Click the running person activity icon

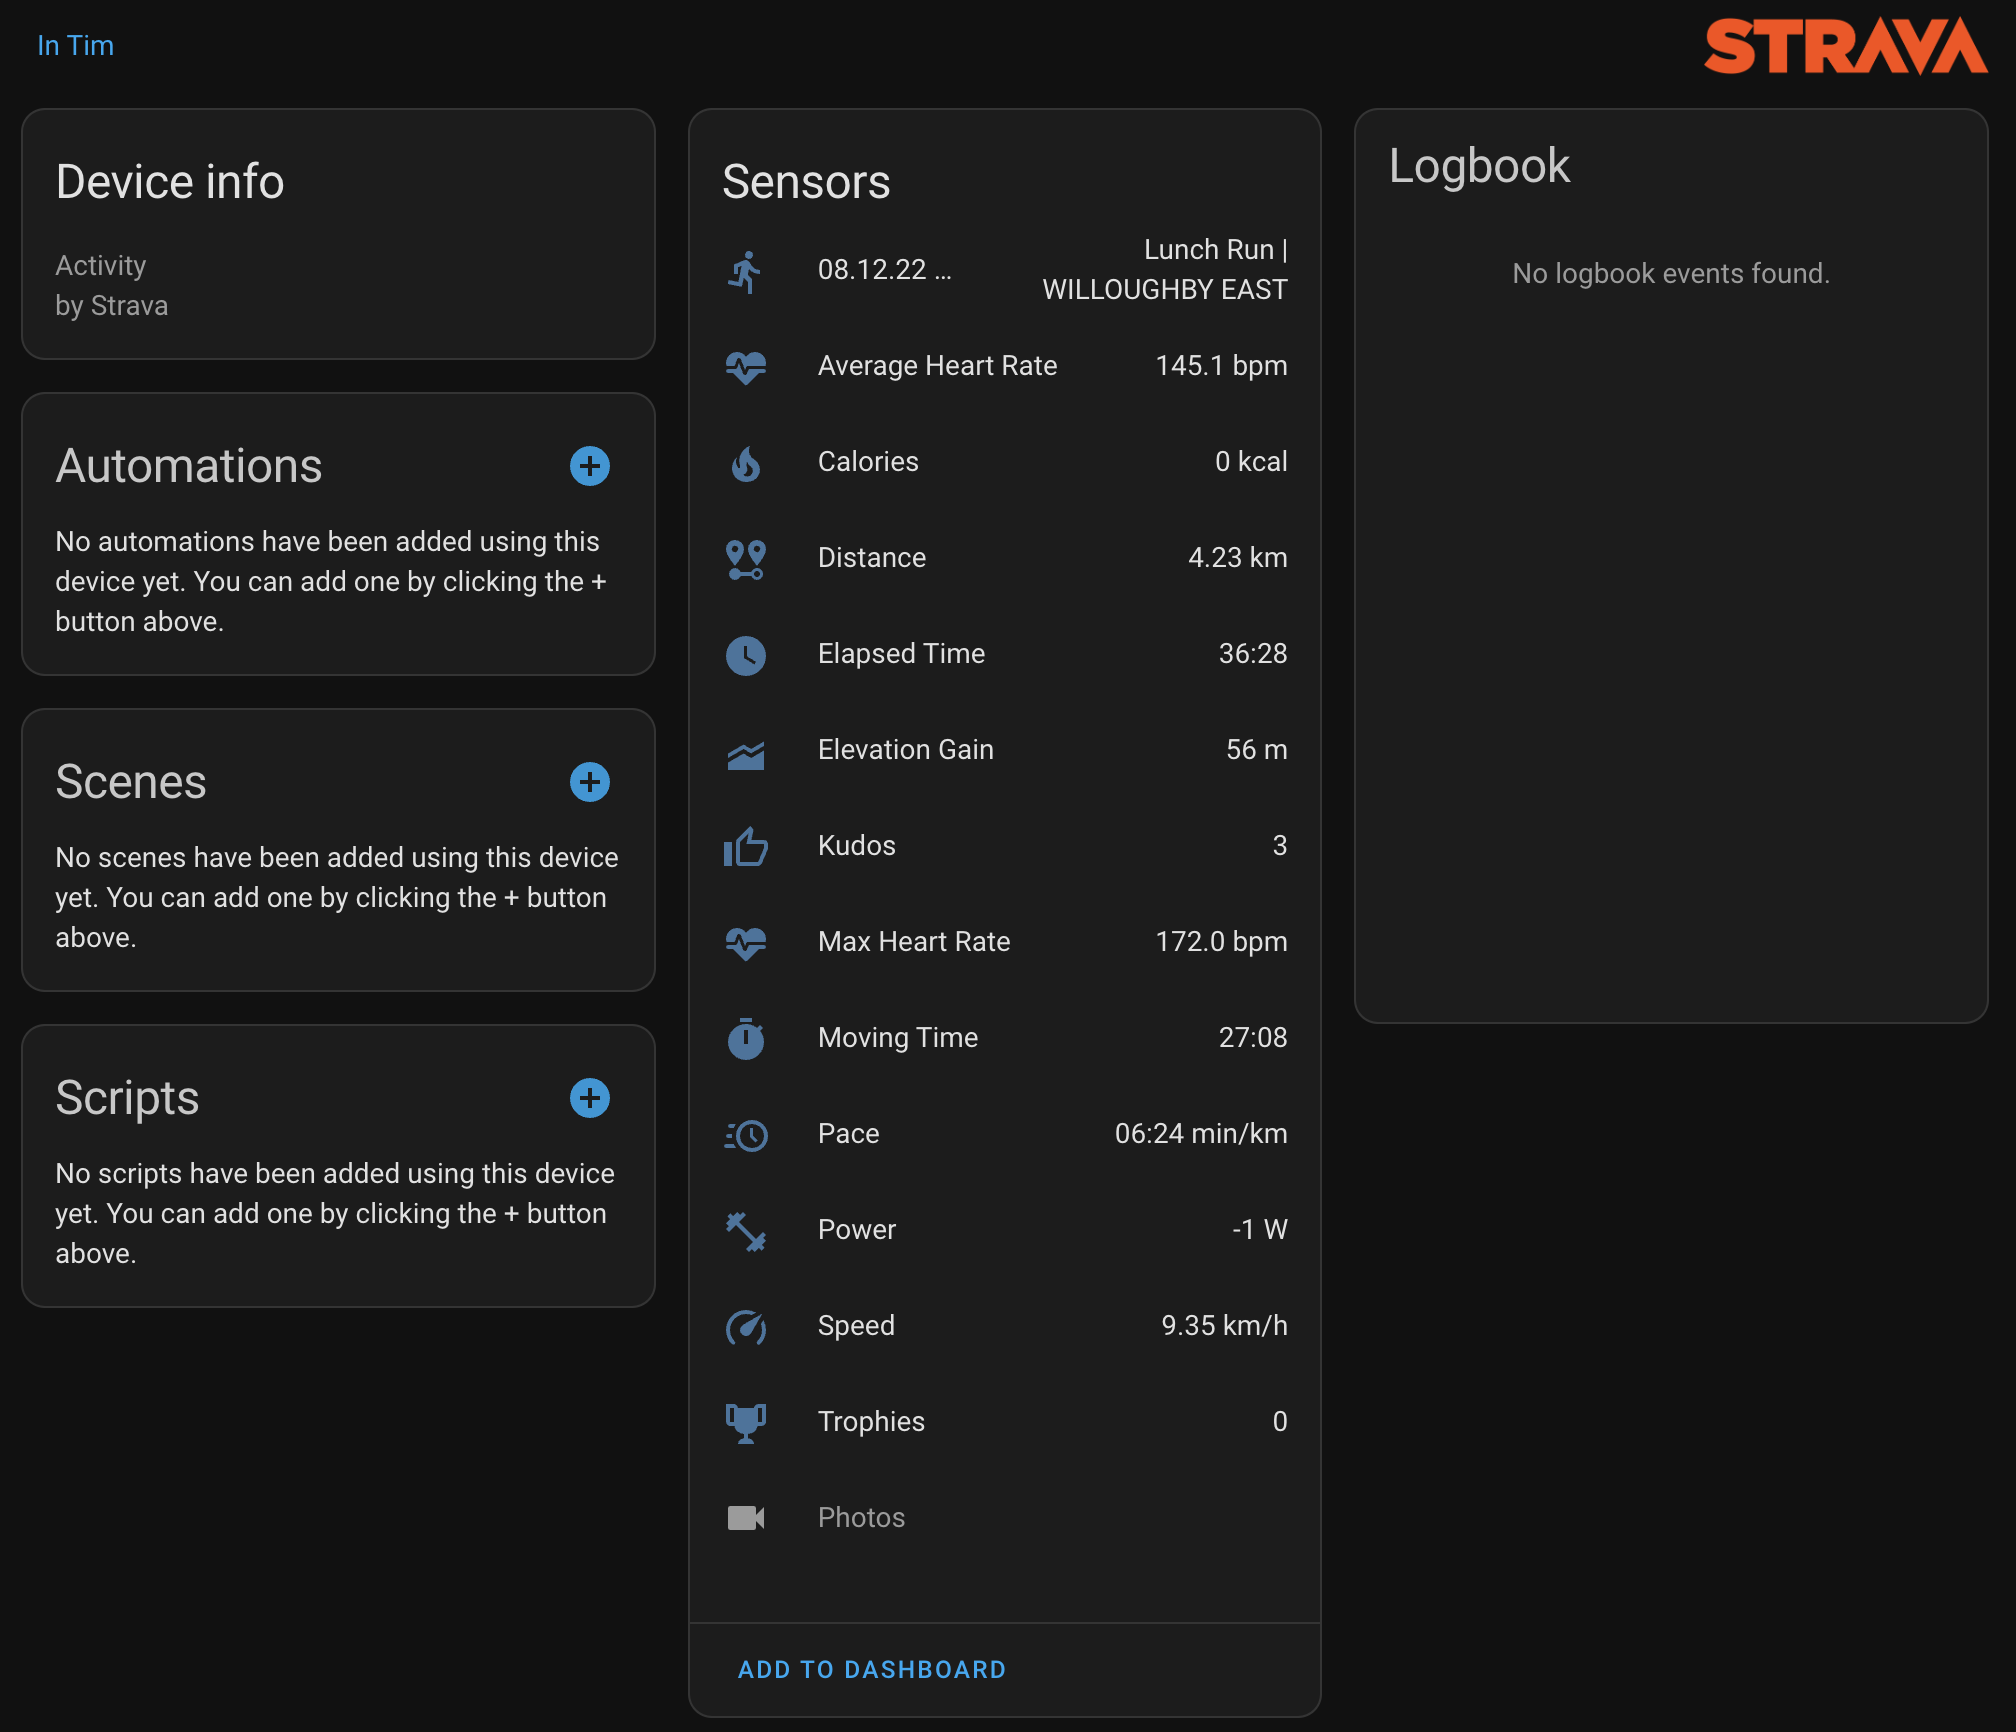tap(745, 271)
